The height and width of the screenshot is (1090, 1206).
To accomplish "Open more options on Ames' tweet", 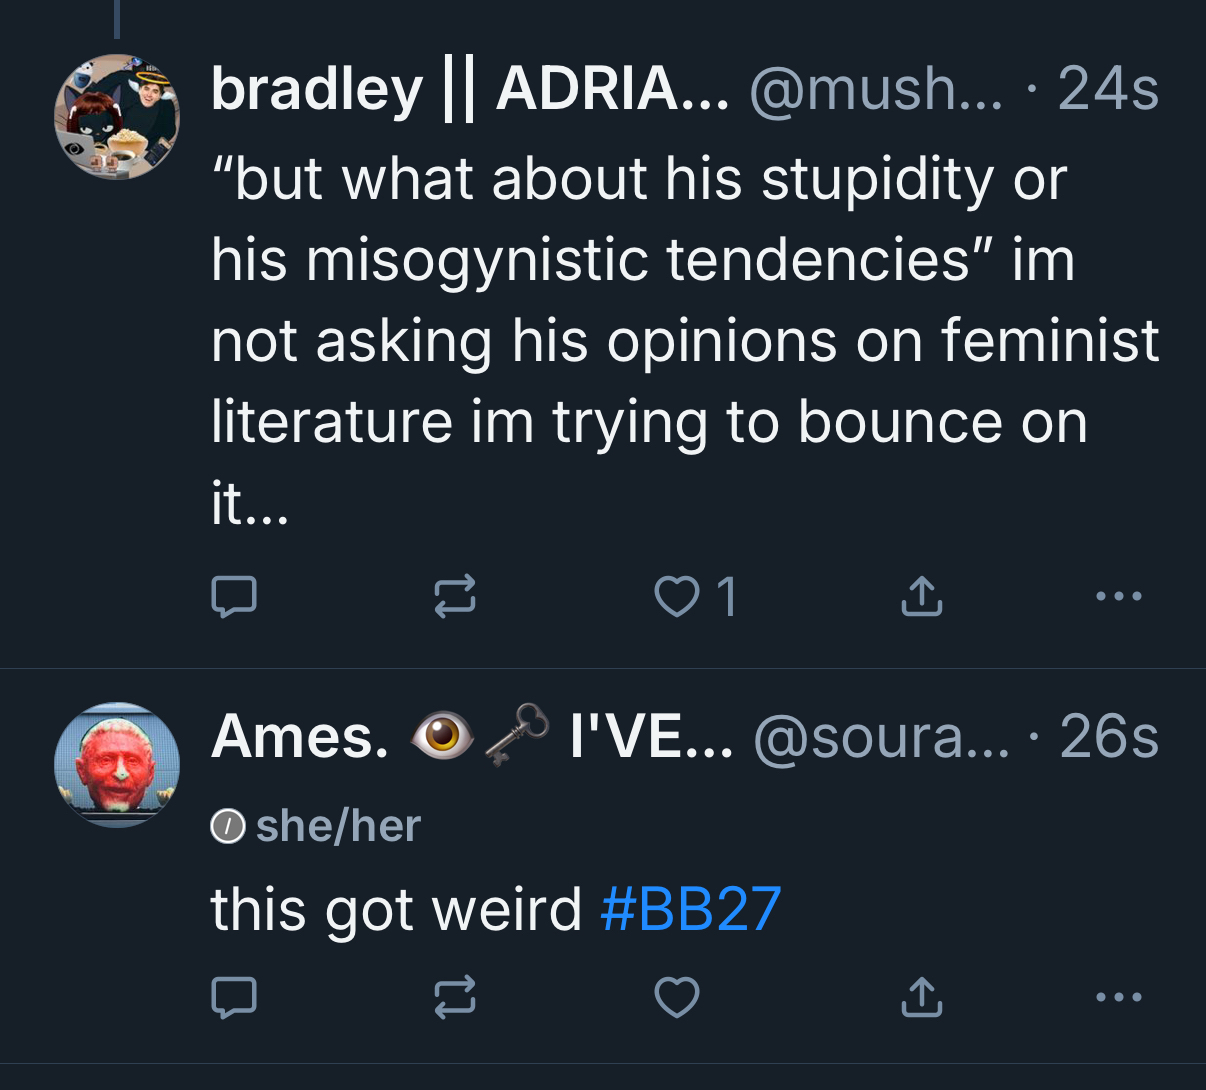I will (x=1117, y=997).
